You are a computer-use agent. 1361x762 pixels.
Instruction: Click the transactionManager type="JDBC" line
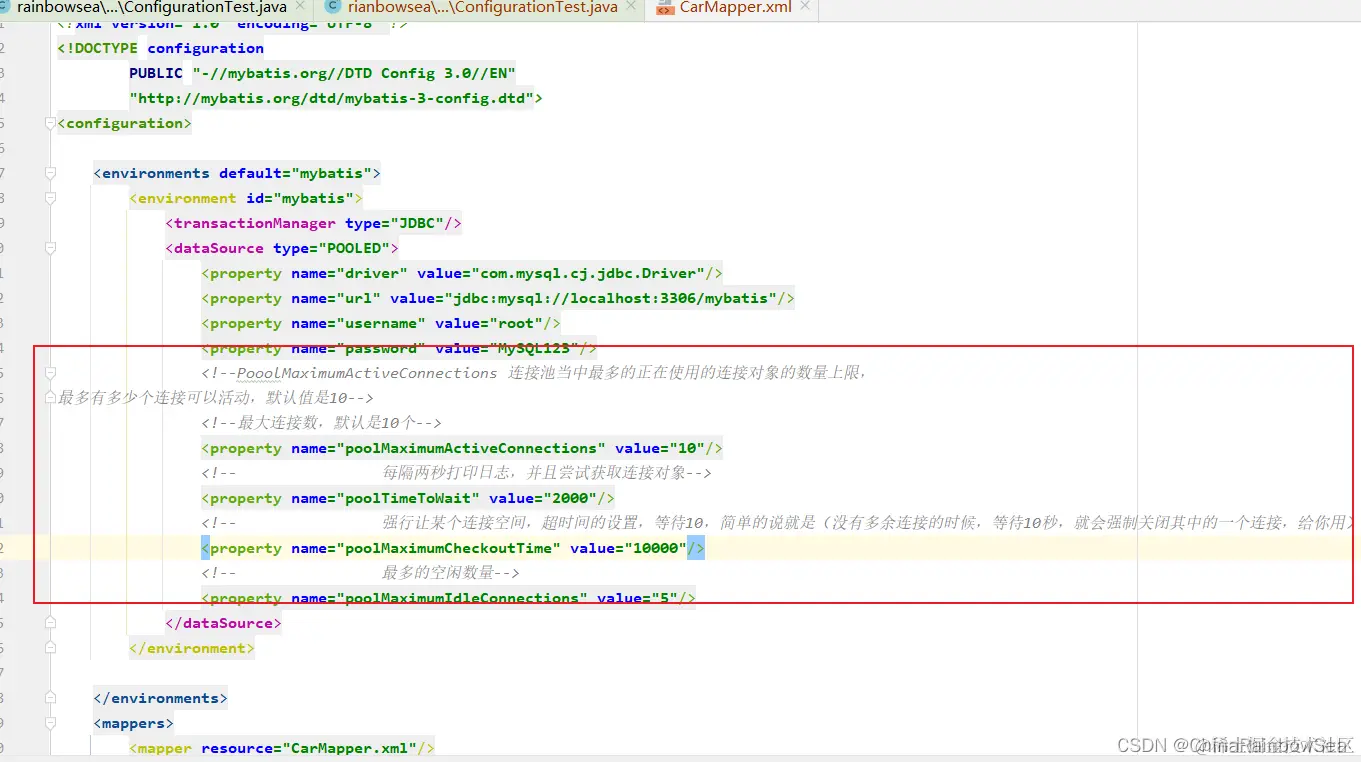[313, 223]
